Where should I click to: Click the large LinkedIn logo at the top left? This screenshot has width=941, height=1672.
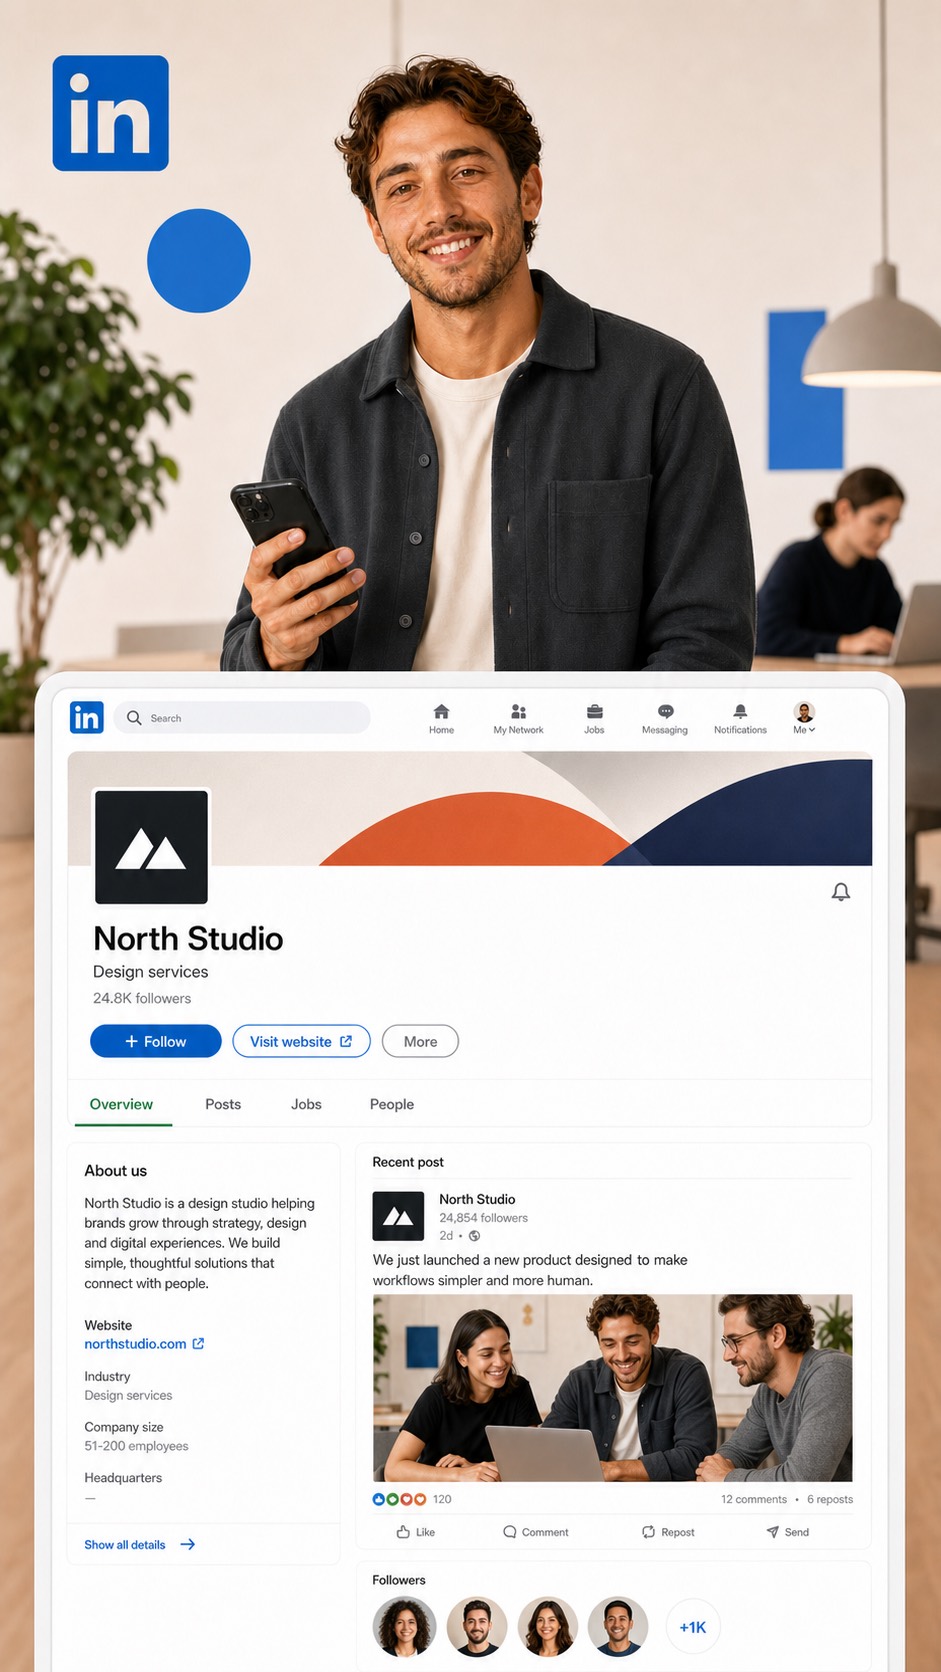(x=111, y=113)
